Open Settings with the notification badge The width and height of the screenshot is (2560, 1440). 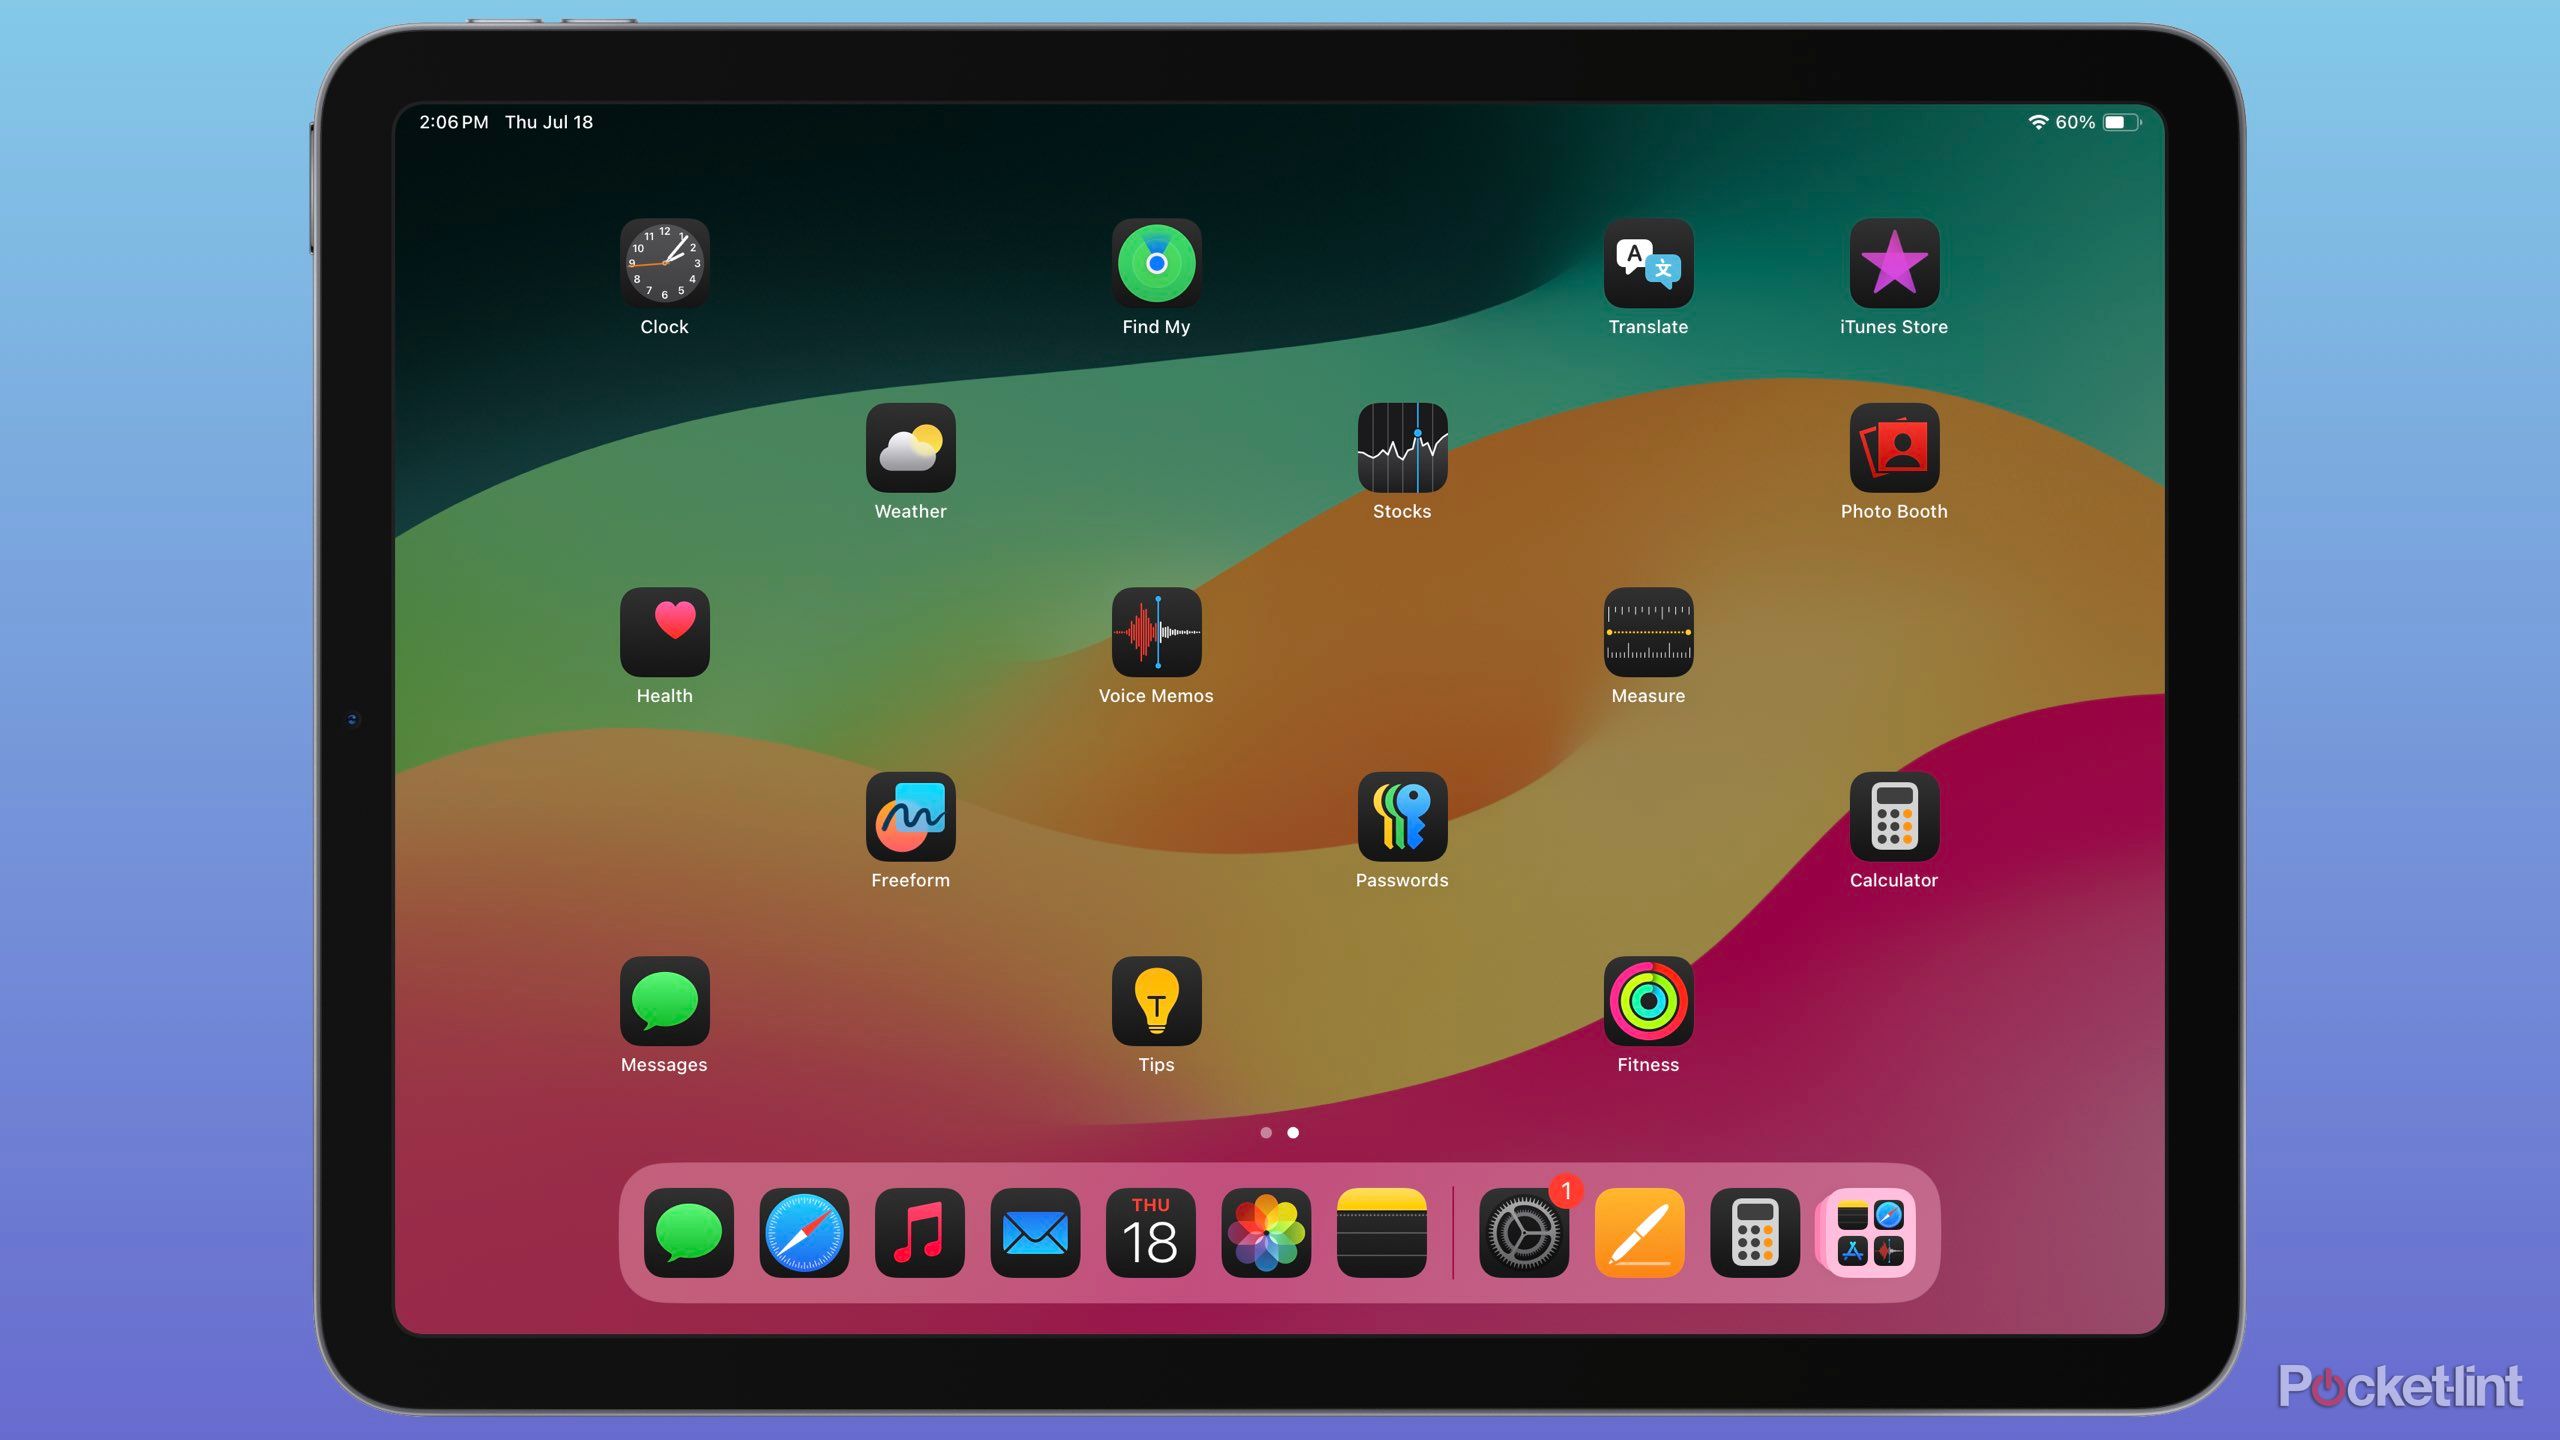click(x=1522, y=1233)
